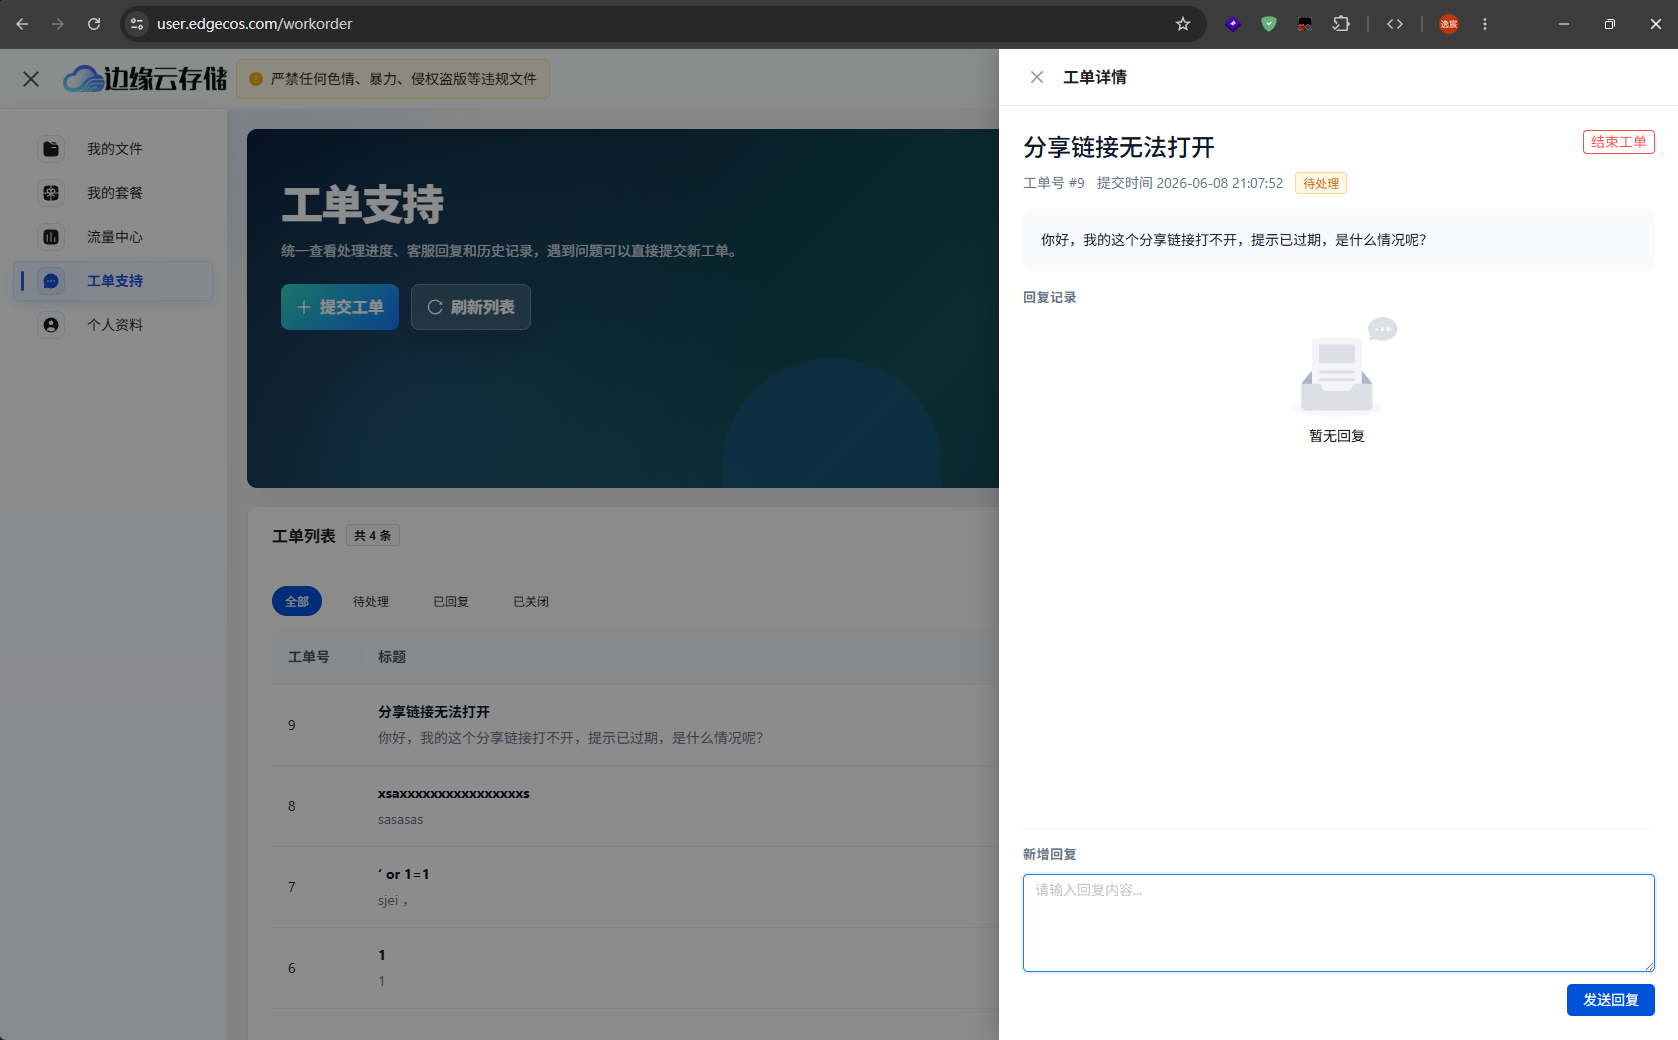Open 我的文件 folder icon in sidebar
The width and height of the screenshot is (1678, 1040).
pos(51,149)
